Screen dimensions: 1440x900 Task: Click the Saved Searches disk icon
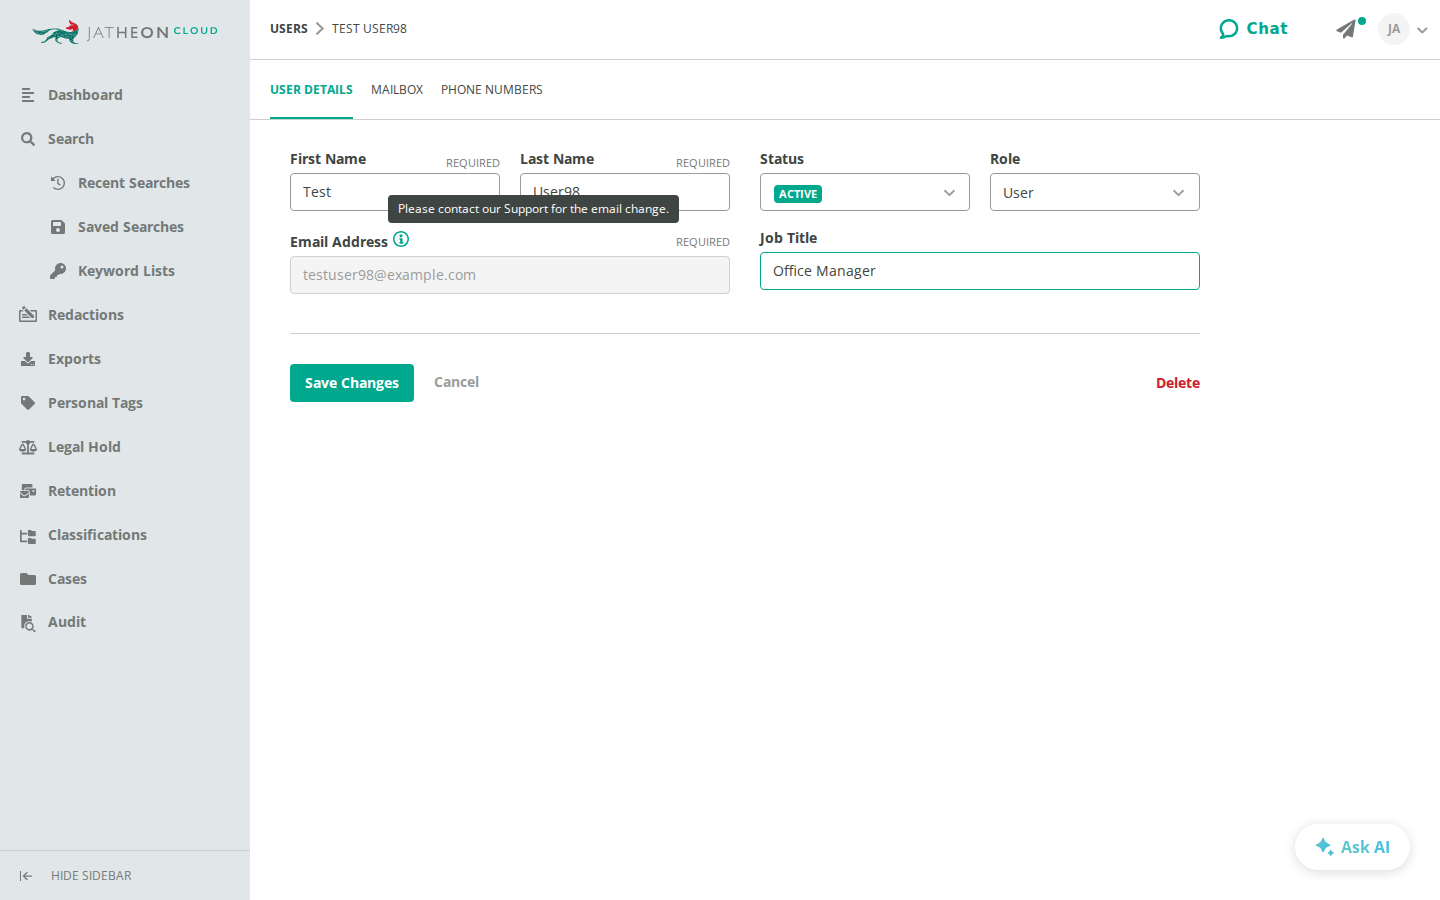pos(58,227)
